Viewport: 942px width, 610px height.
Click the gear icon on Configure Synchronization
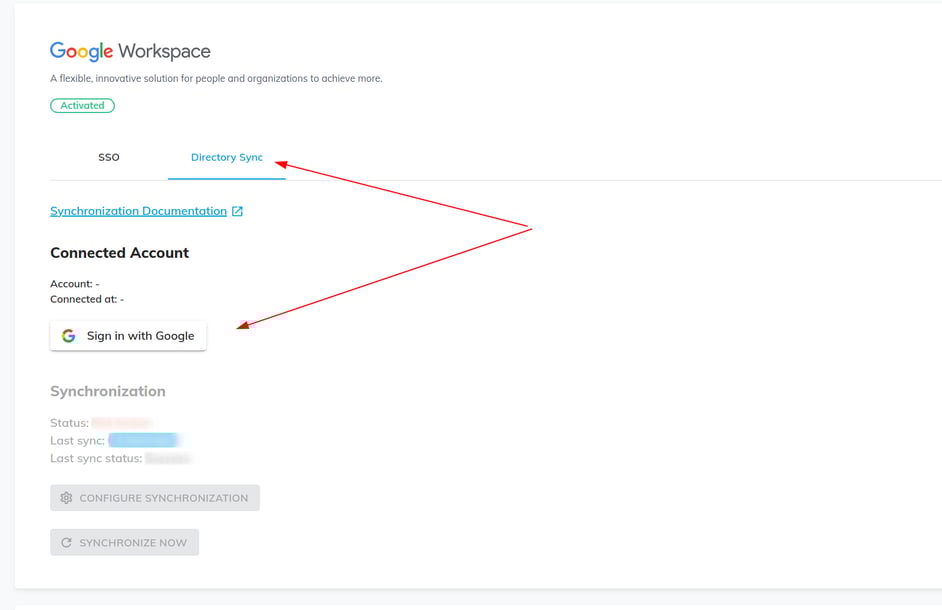click(x=66, y=497)
